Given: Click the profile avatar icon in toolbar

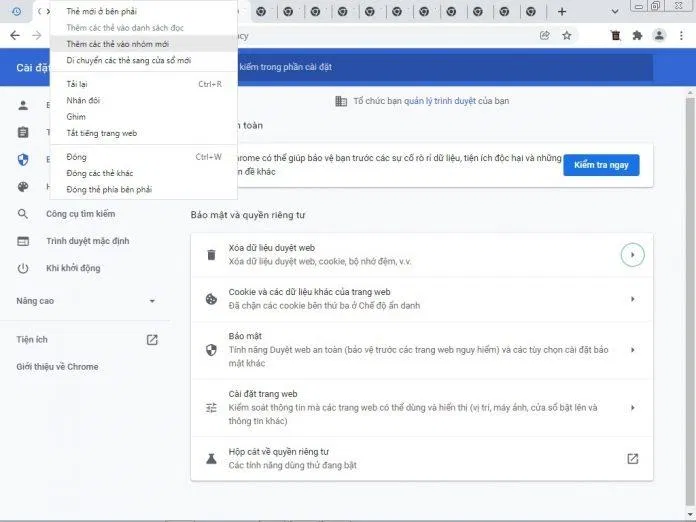Looking at the screenshot, I should [659, 35].
